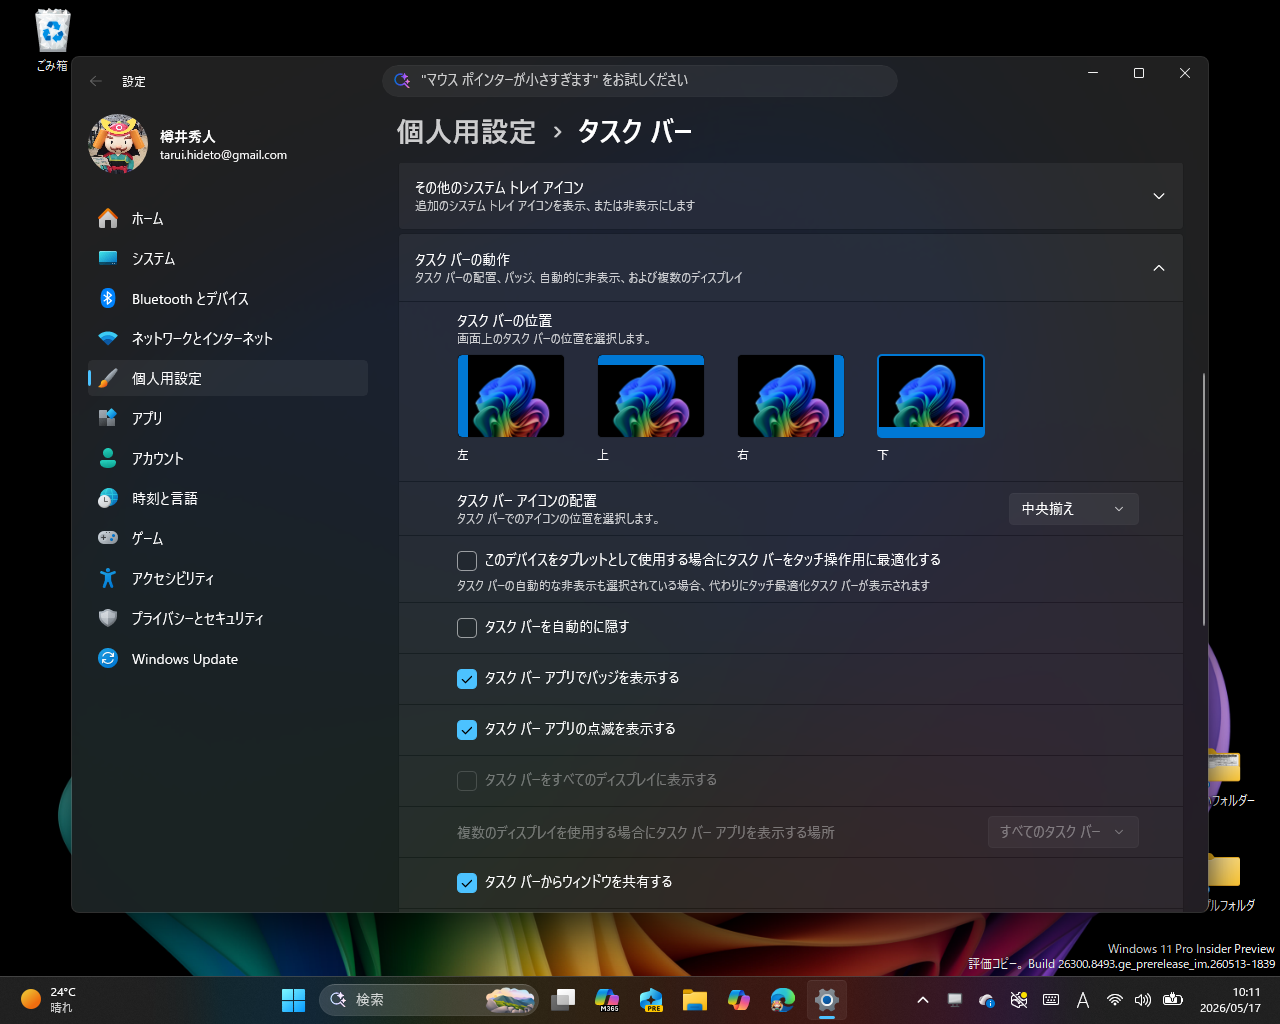
Task: Click the settings page vertical scrollbar
Action: (1204, 499)
